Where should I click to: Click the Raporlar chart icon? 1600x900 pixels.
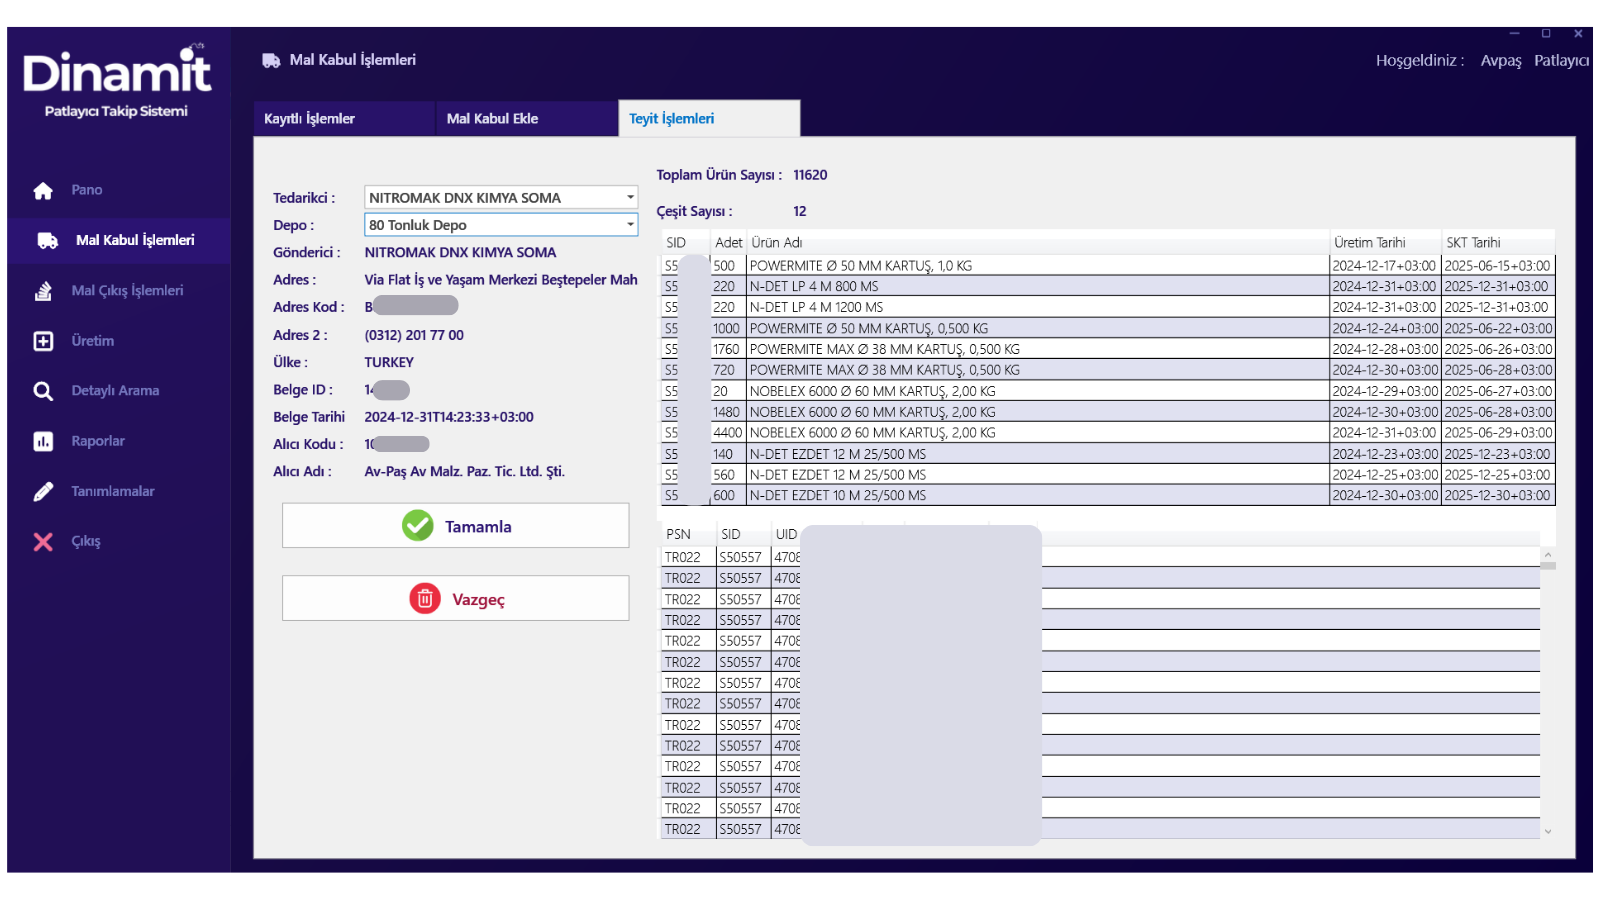43,441
